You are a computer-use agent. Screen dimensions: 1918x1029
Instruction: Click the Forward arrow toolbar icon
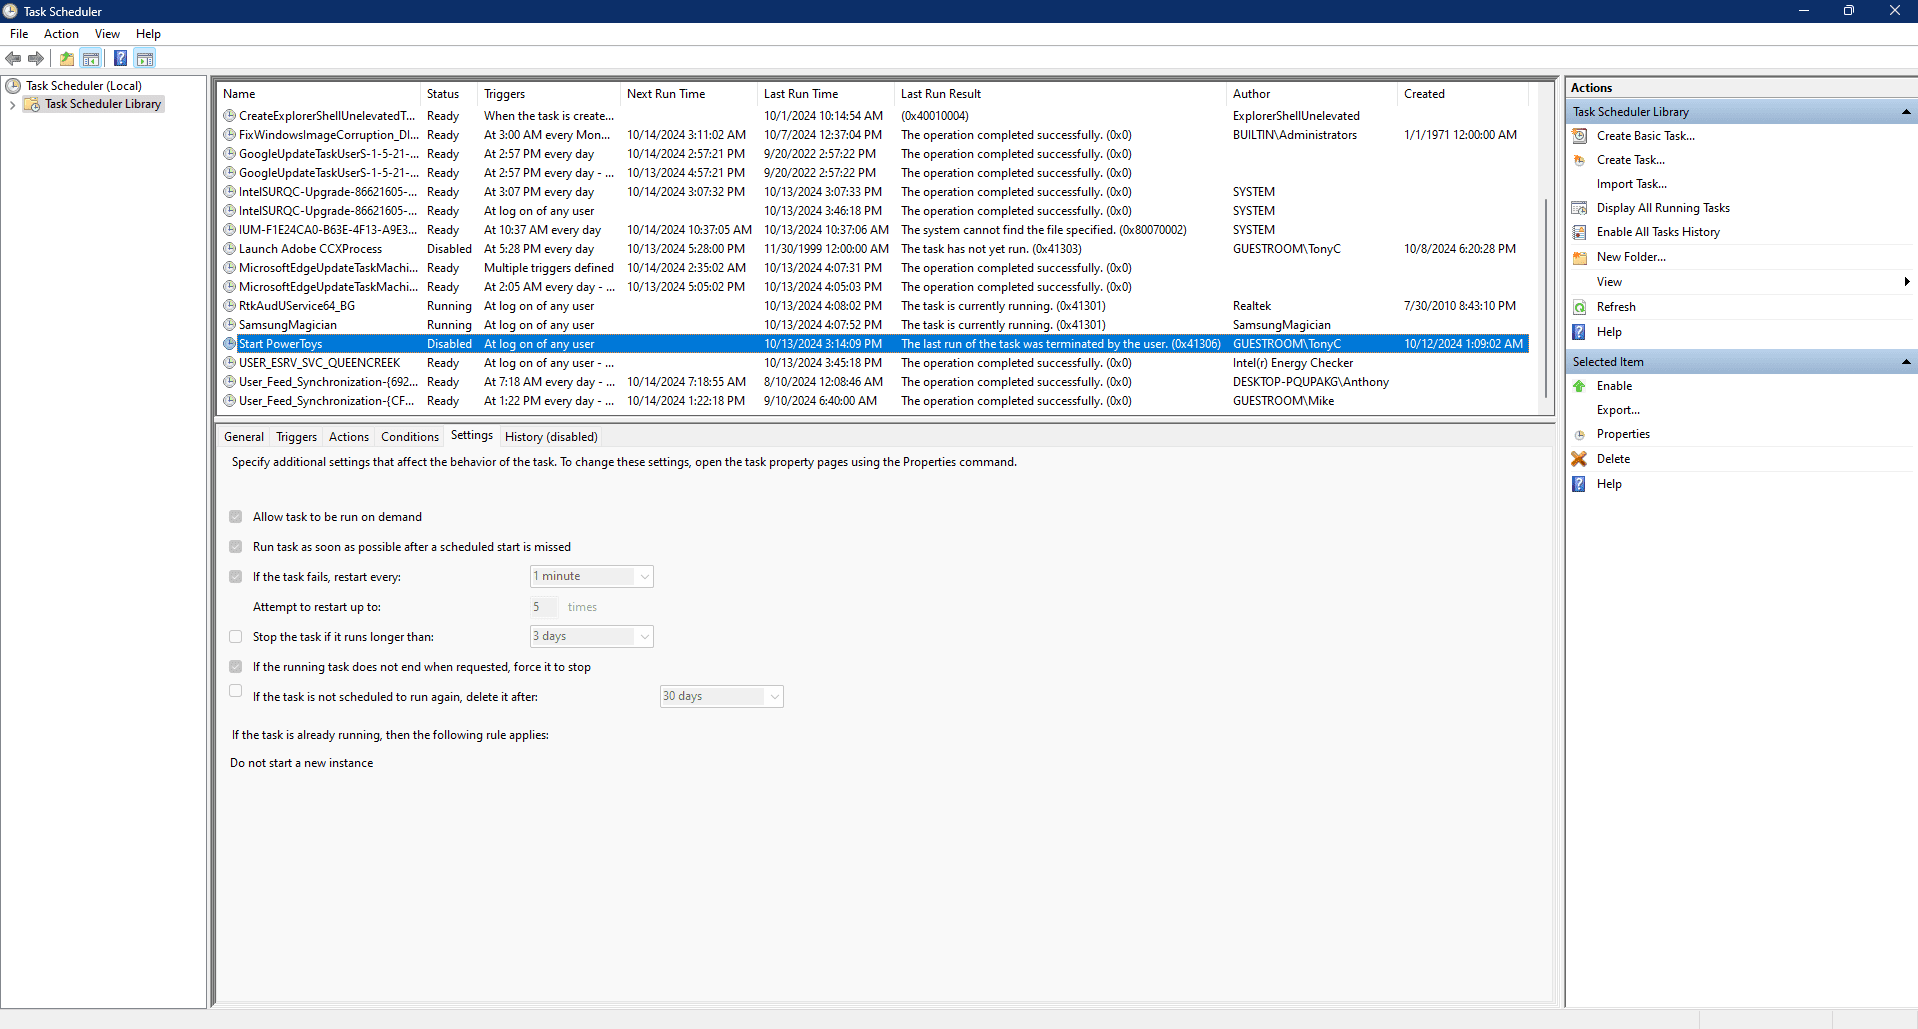point(36,58)
